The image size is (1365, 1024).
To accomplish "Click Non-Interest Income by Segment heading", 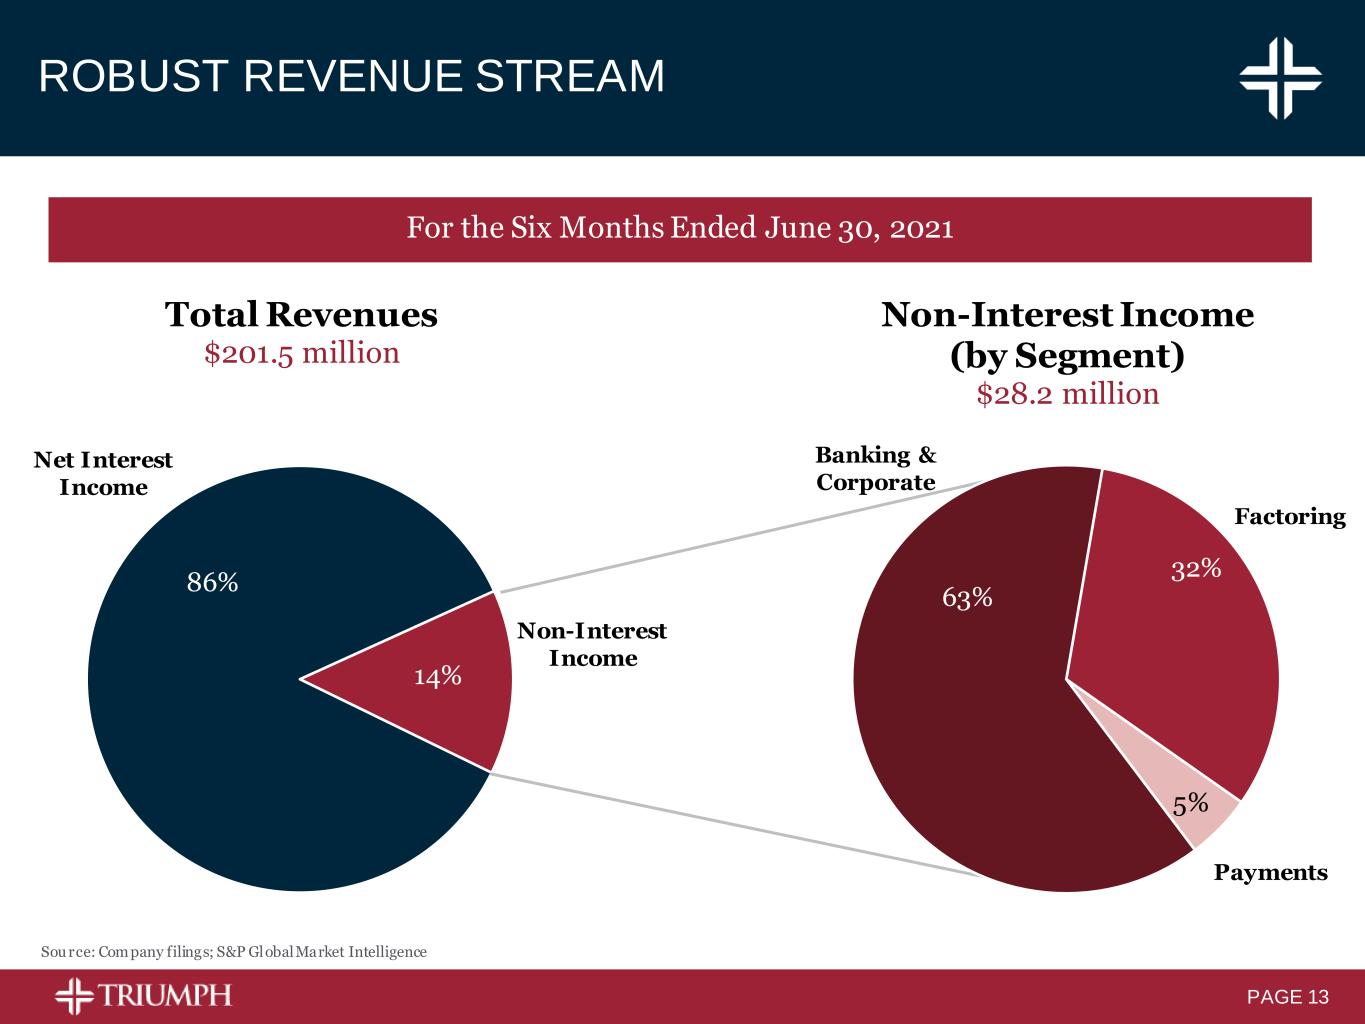I will tap(1067, 335).
